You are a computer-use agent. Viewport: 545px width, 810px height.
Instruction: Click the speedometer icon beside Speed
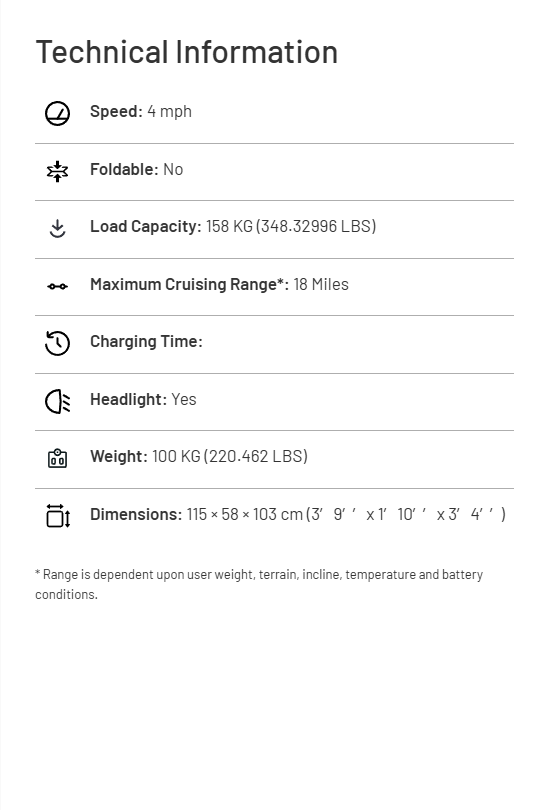57,113
